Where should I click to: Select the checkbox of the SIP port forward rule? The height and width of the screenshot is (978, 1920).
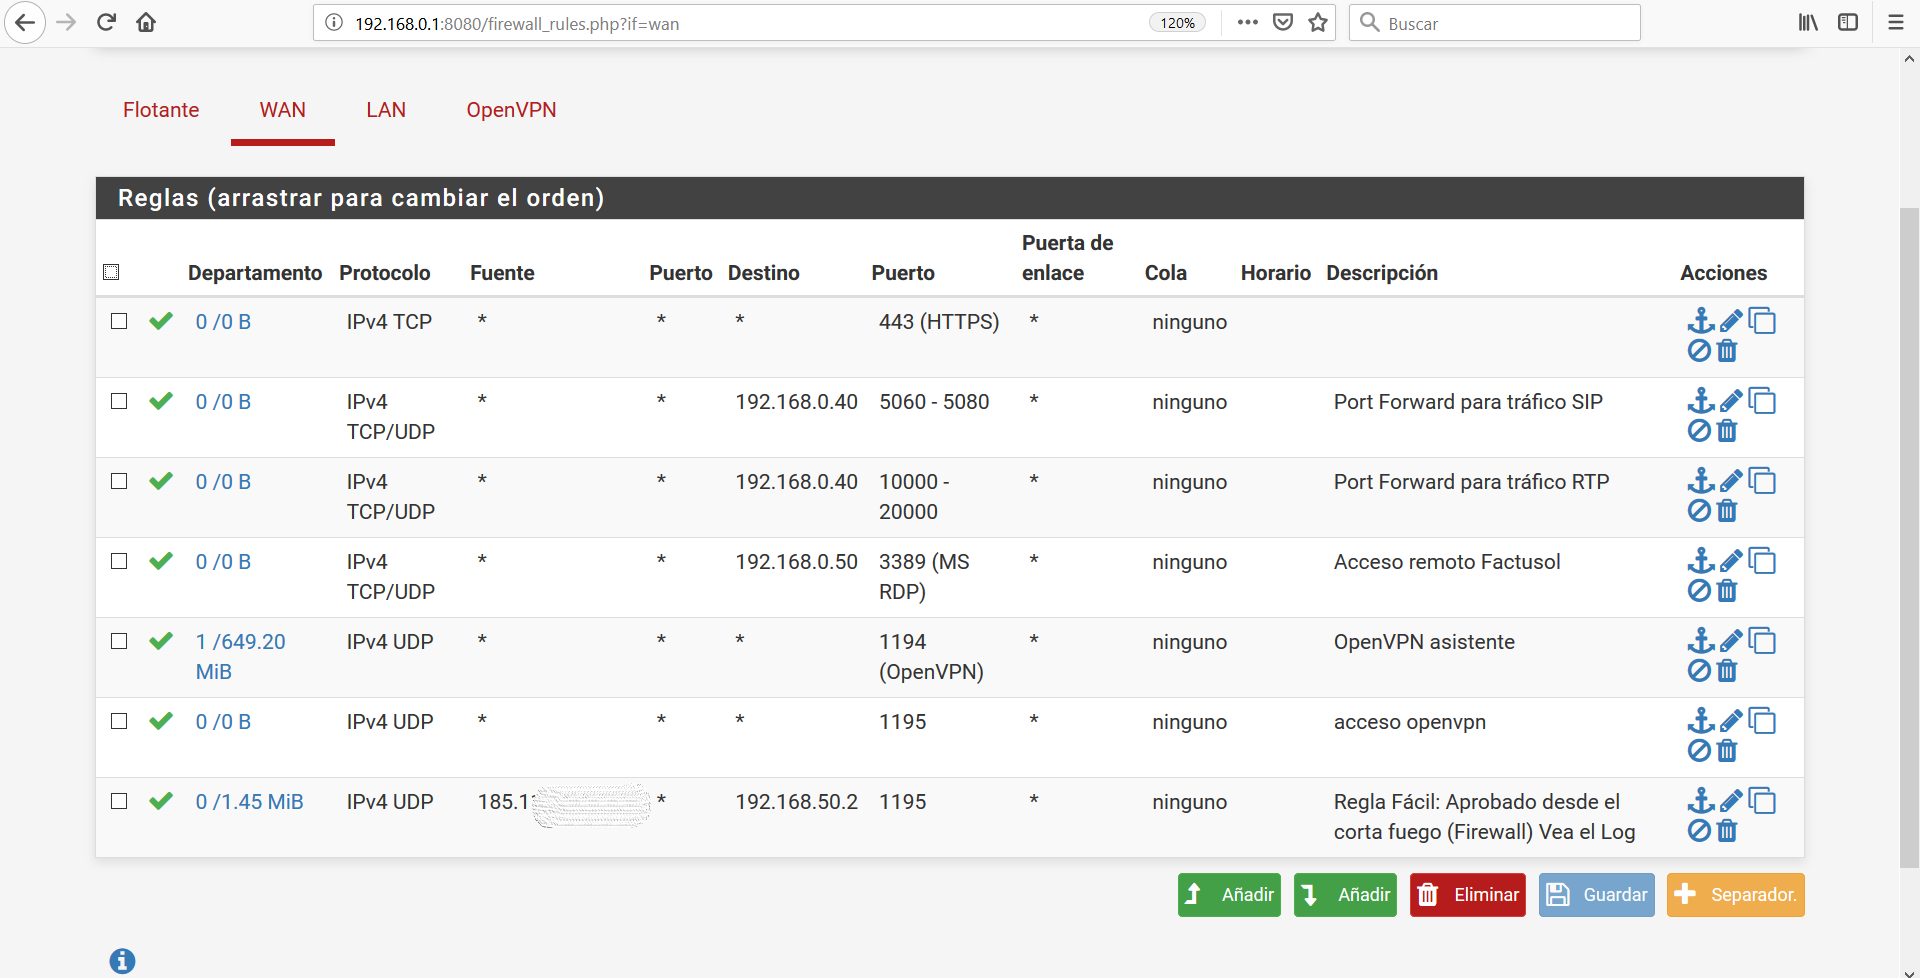coord(119,401)
